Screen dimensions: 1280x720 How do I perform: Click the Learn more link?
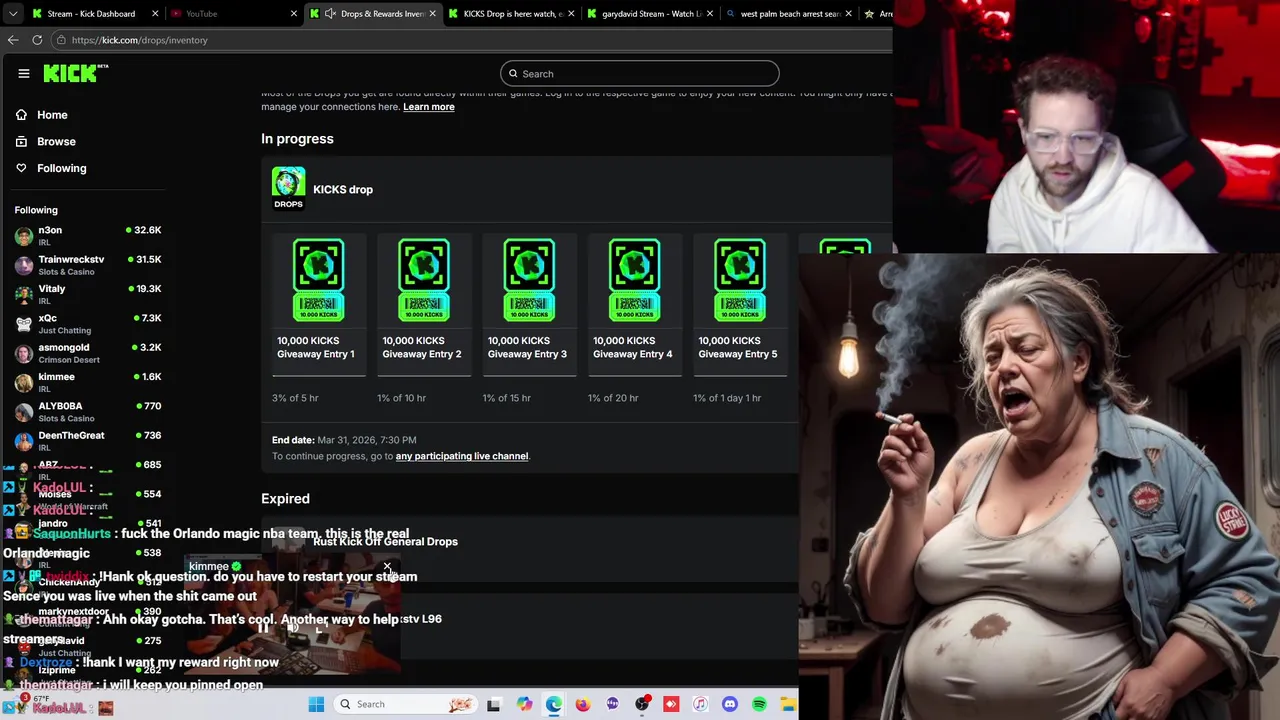(x=428, y=107)
